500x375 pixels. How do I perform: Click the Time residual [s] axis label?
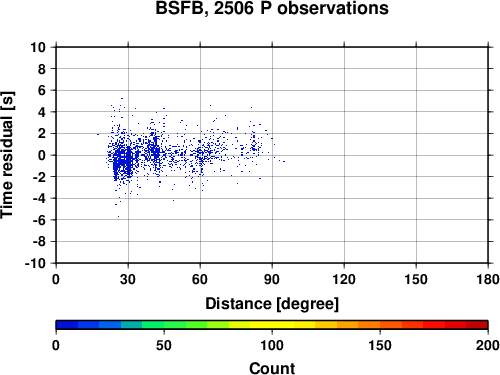click(x=7, y=155)
